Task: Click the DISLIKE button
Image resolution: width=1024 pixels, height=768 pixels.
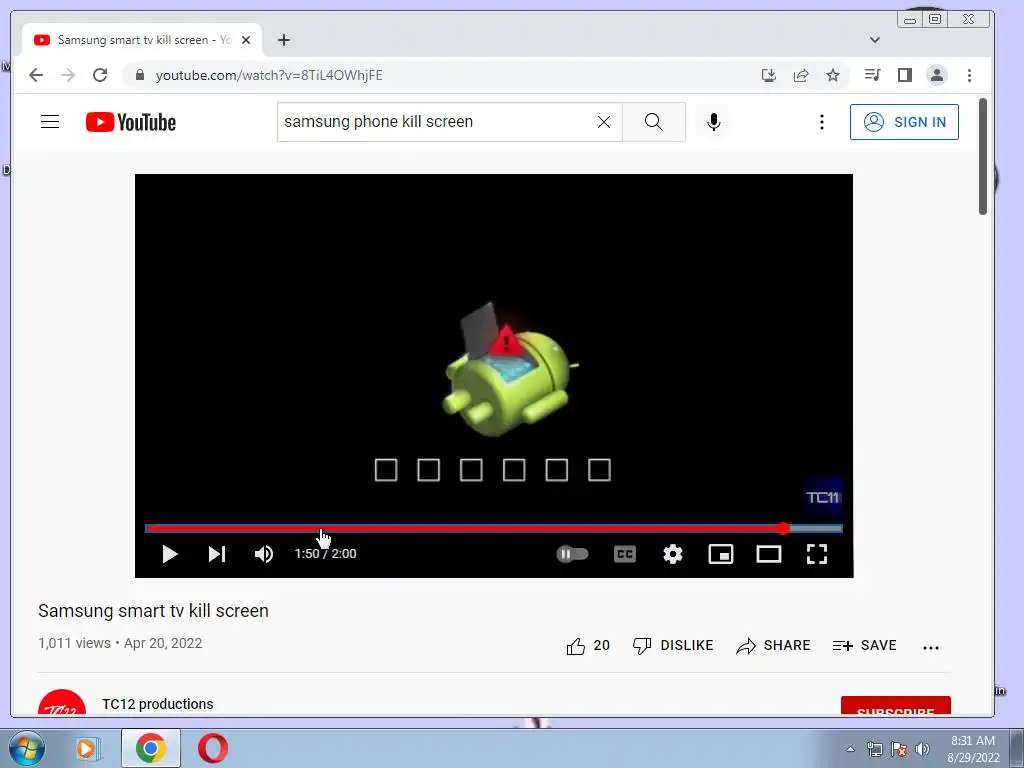Action: [673, 646]
